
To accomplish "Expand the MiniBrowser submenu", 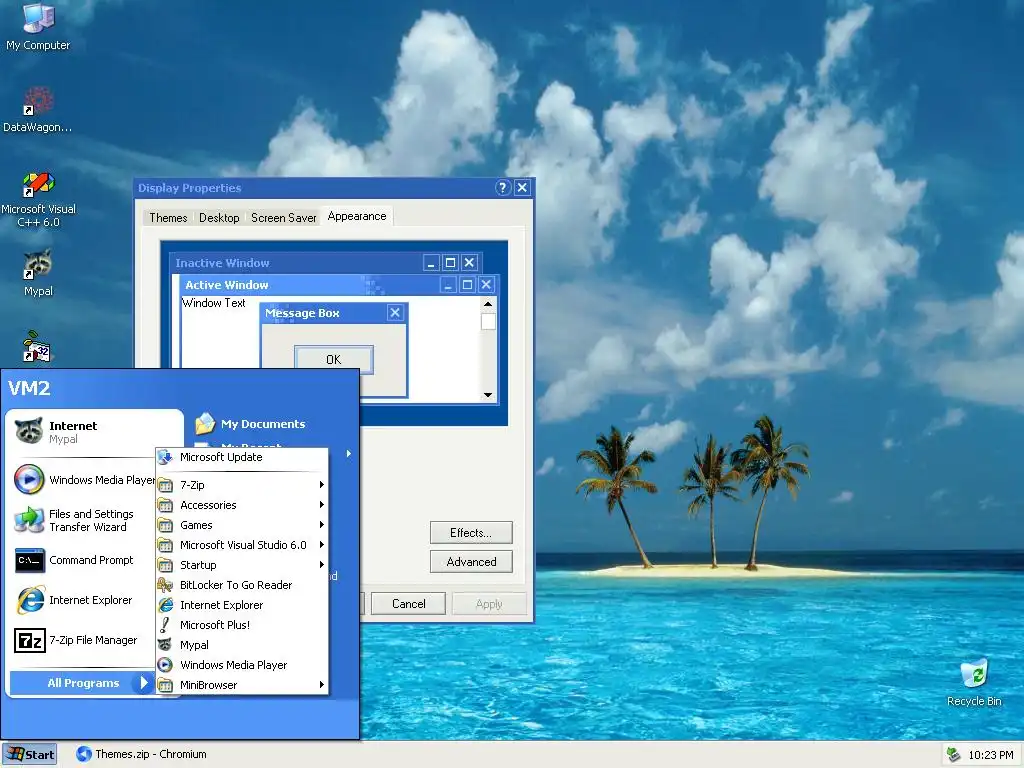I will tap(242, 685).
